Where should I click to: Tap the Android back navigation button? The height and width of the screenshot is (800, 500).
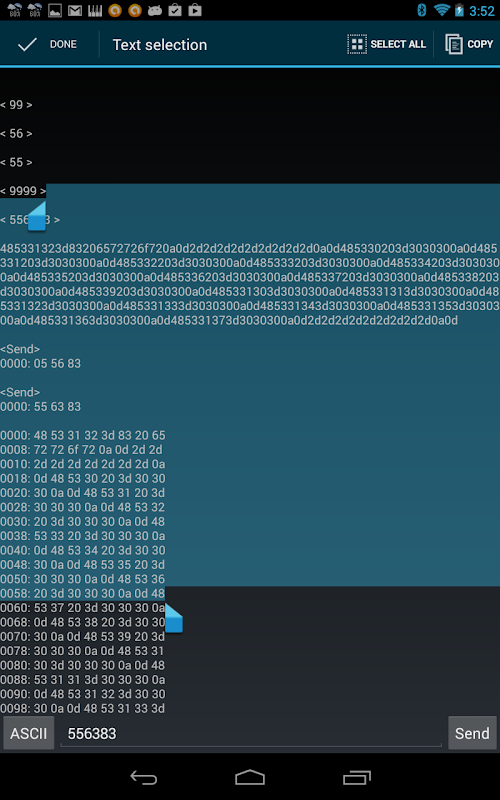point(143,778)
